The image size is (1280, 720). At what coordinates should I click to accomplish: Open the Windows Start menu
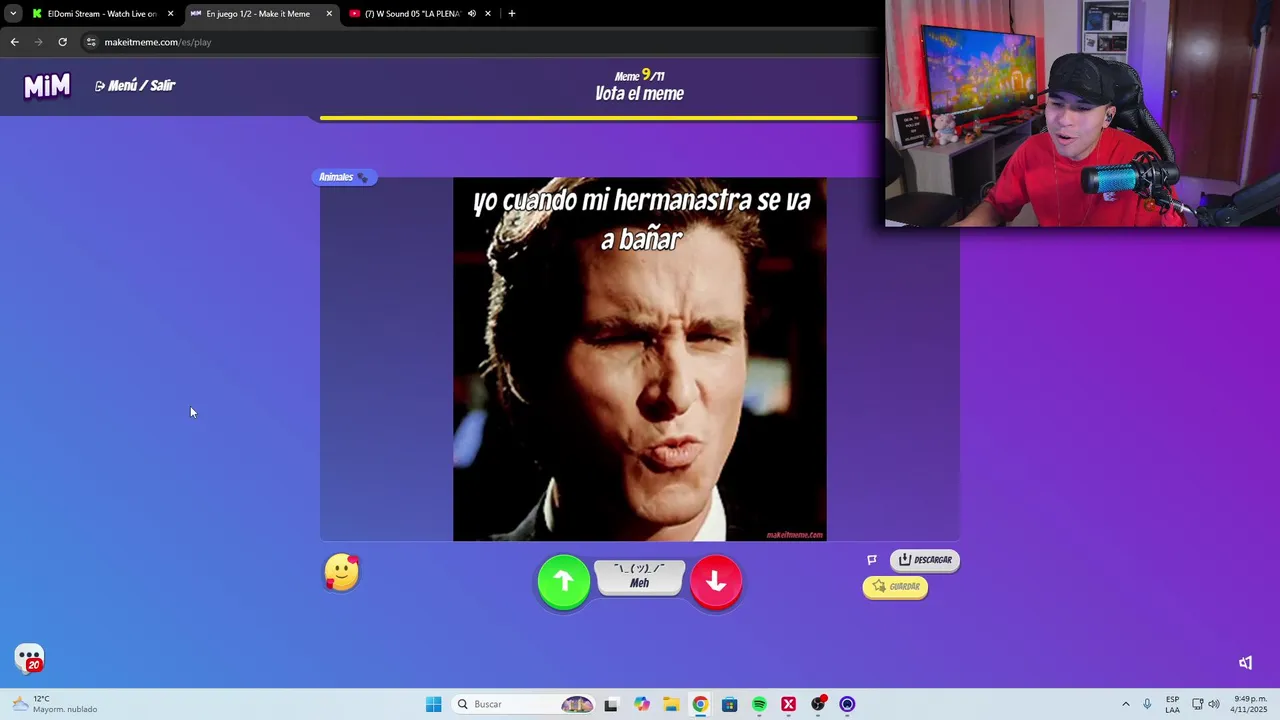tap(433, 704)
